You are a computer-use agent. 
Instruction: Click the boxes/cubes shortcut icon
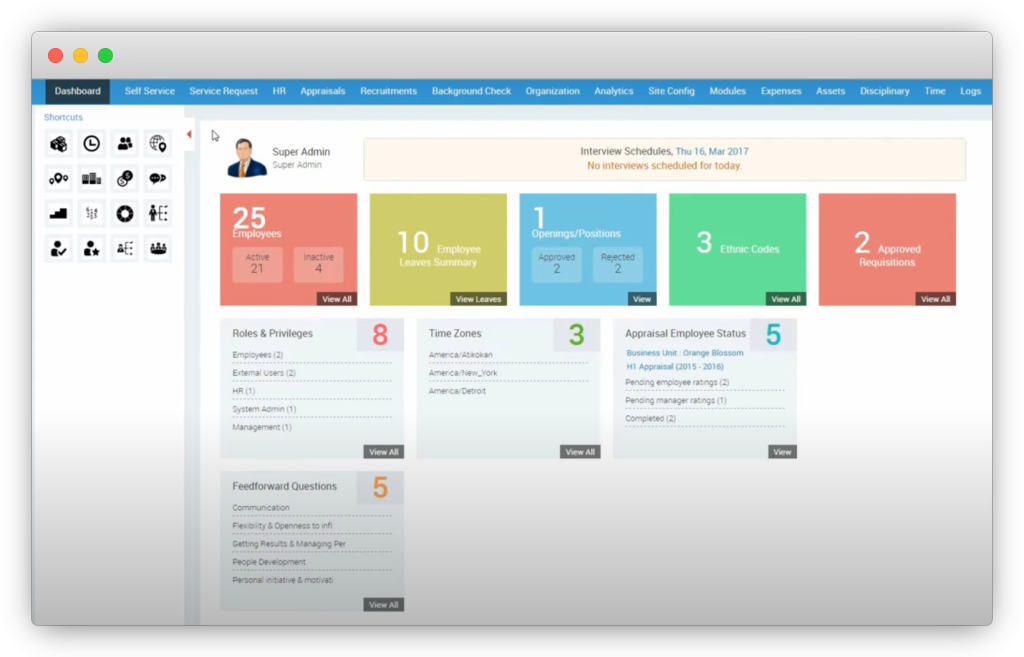[58, 144]
